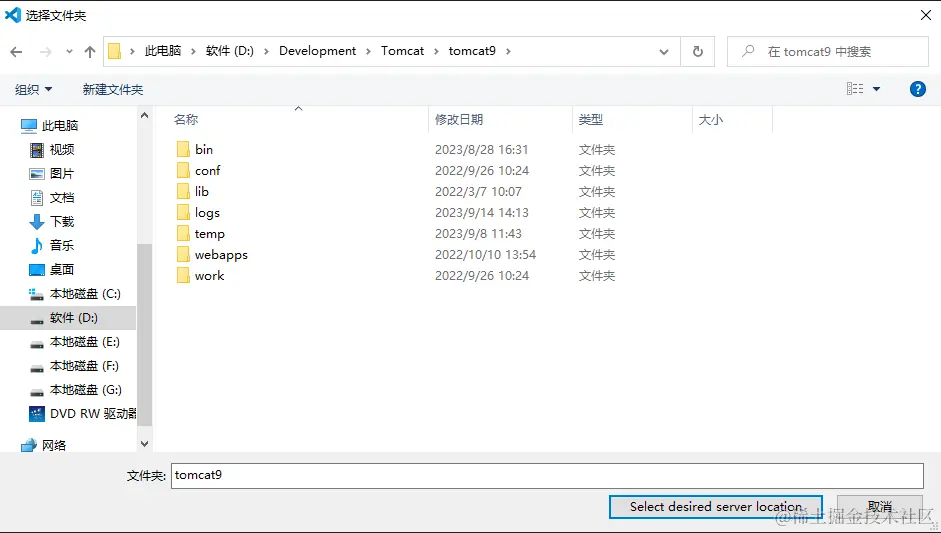Image resolution: width=941 pixels, height=533 pixels.
Task: Sort by 名称 column header
Action: coord(186,119)
